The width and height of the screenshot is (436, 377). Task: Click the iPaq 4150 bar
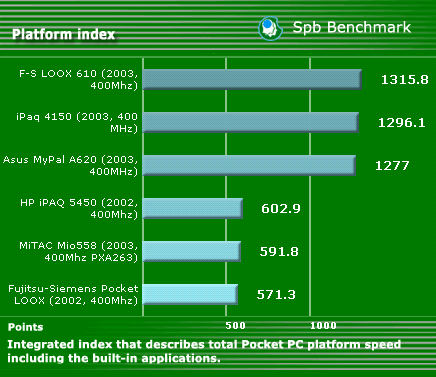pyautogui.click(x=251, y=123)
